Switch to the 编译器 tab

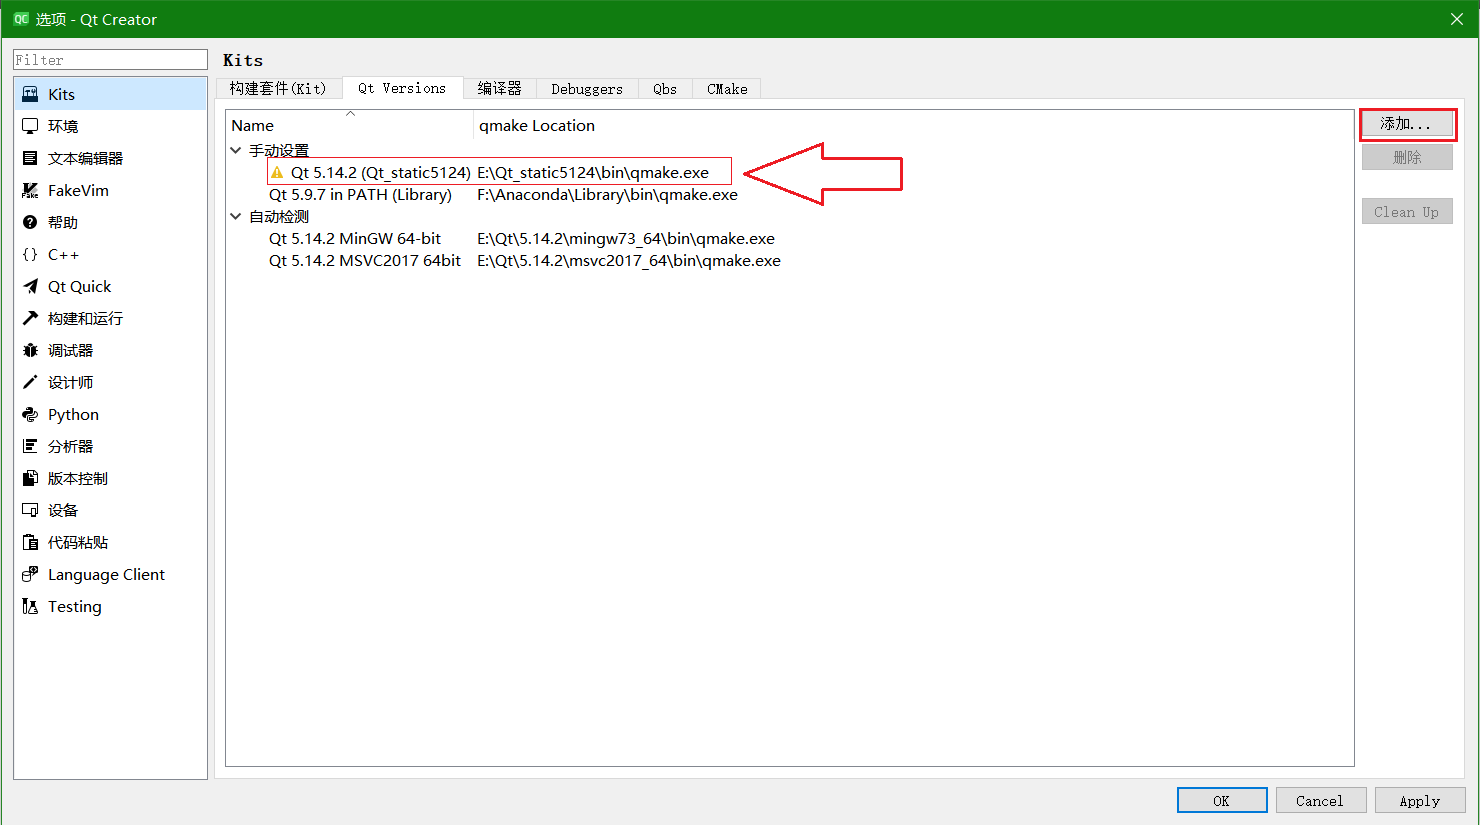point(500,88)
